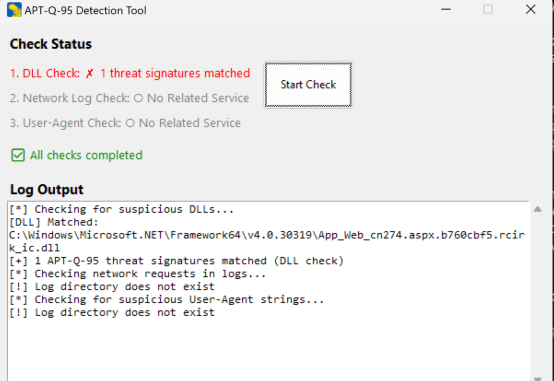
Task: Click the Check Status heading
Action: [51, 44]
